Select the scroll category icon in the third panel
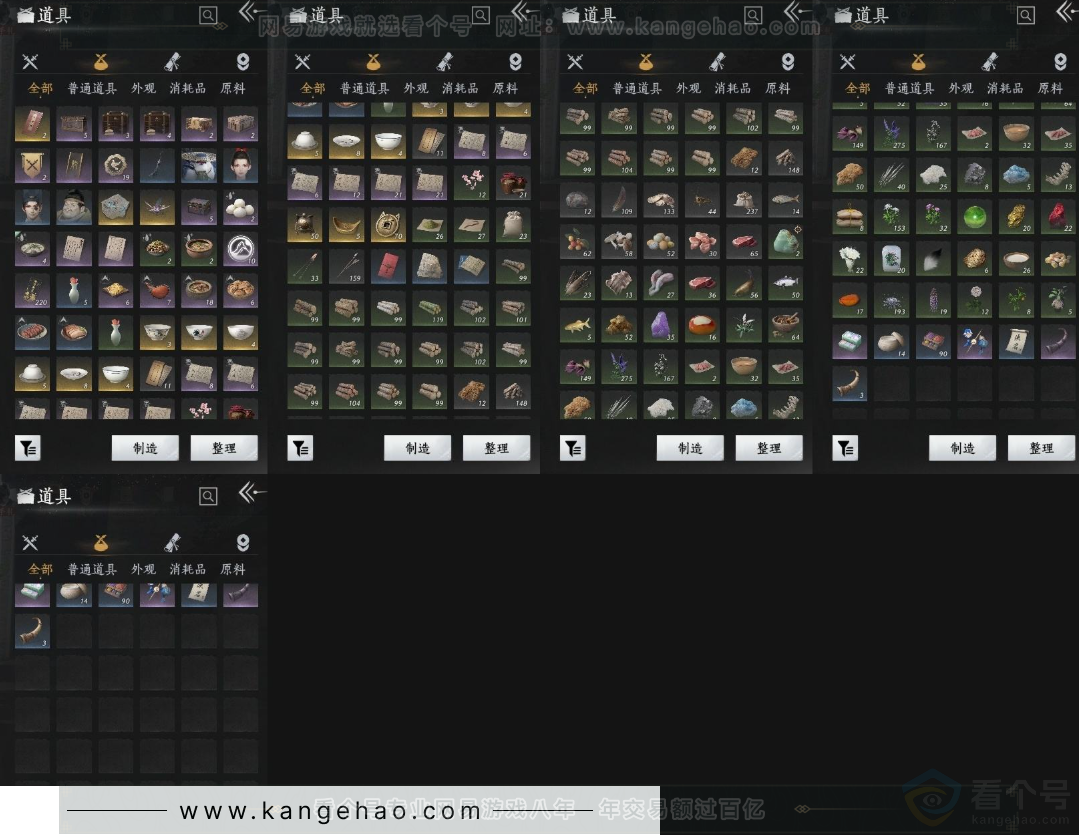Screen dimensions: 1079x835 coord(717,62)
